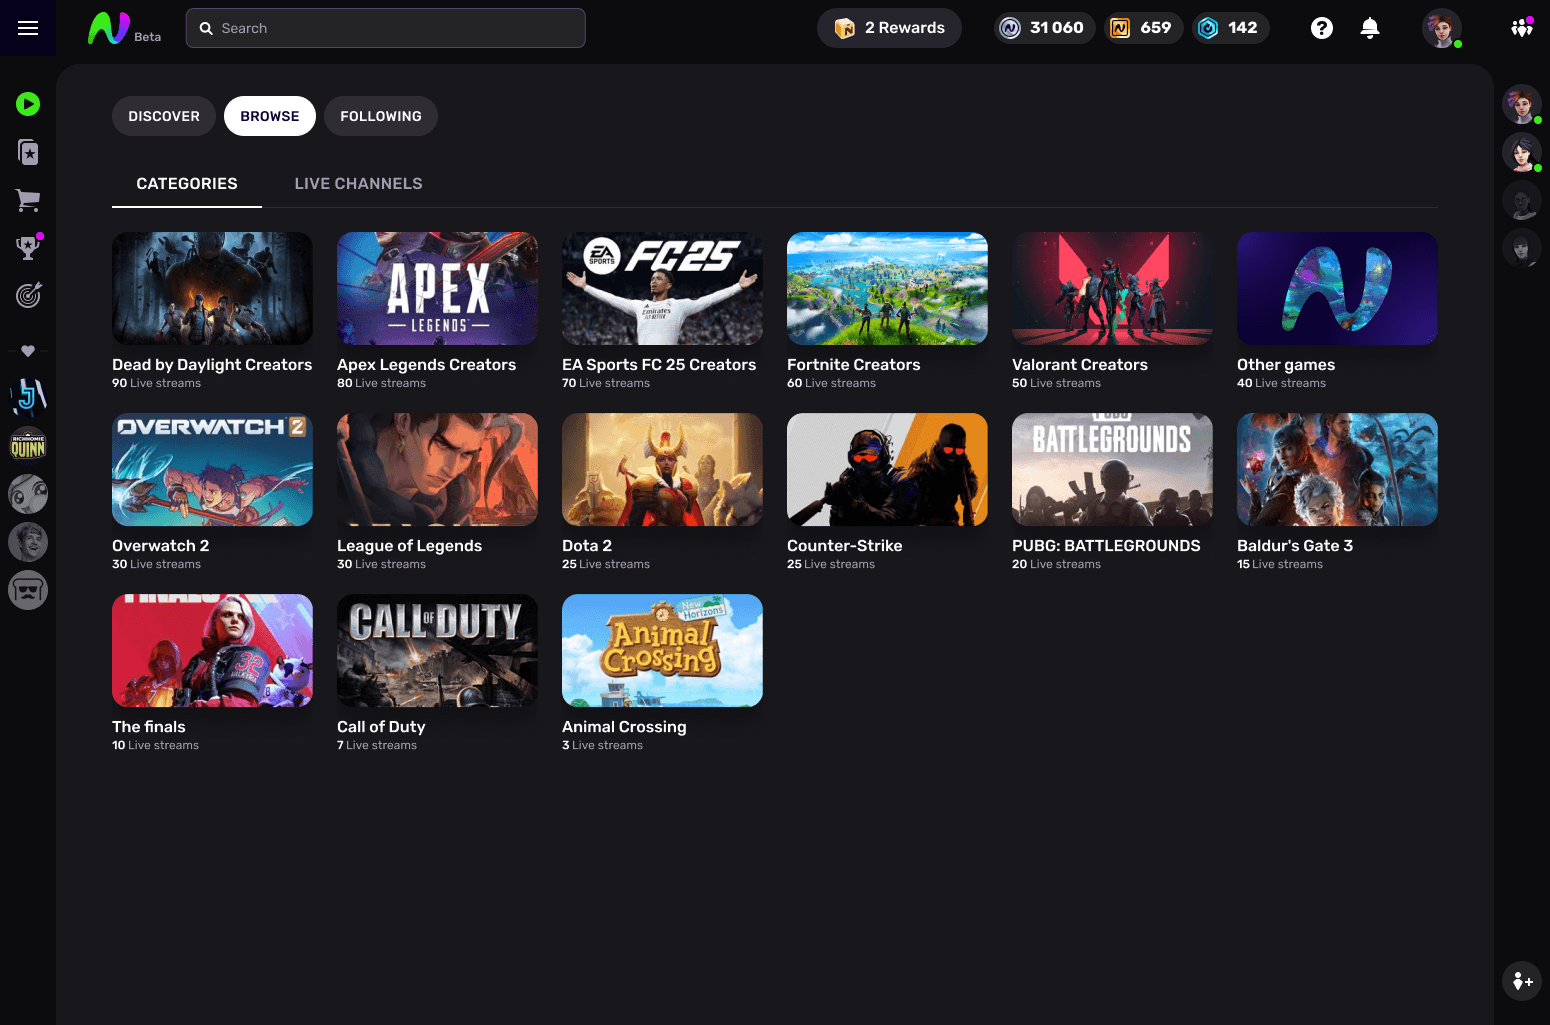This screenshot has width=1550, height=1025.
Task: Open the mustache sunglasses channel avatar
Action: 28,590
